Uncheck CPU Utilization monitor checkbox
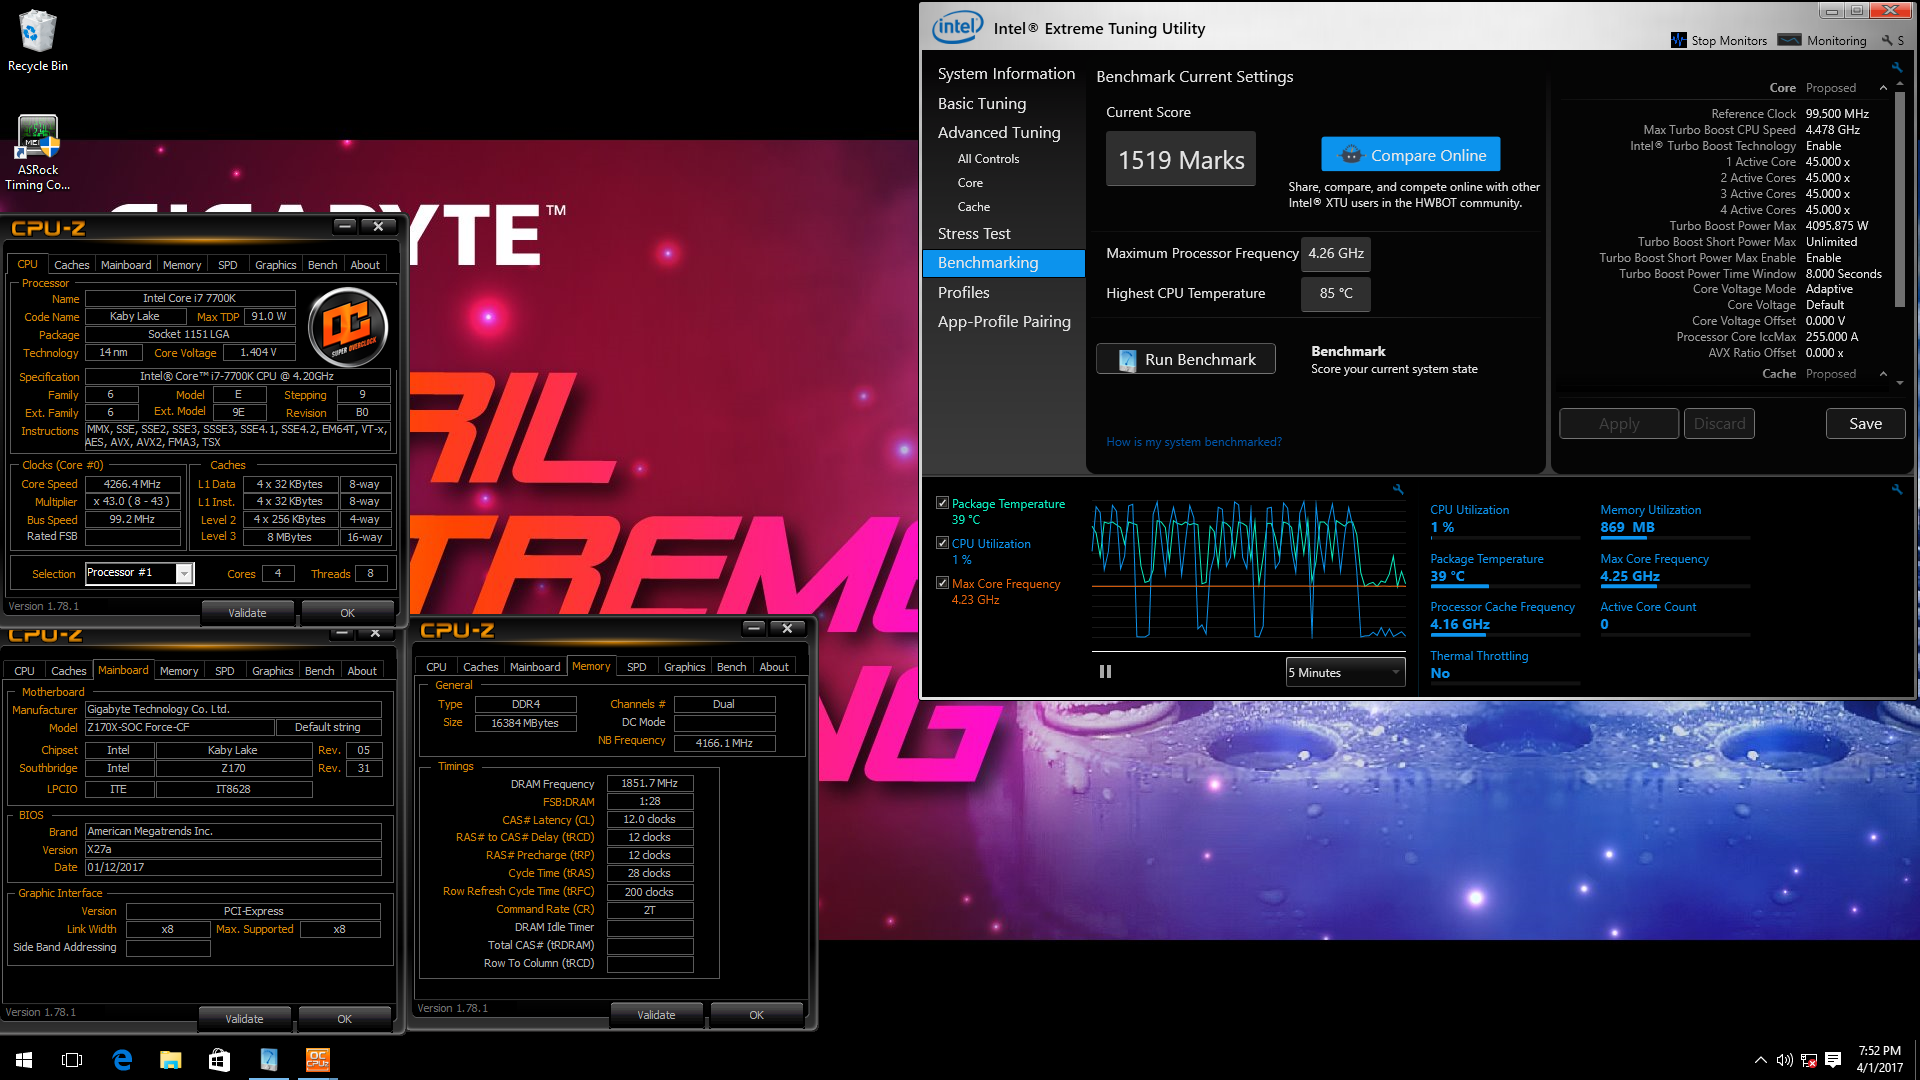 (942, 543)
